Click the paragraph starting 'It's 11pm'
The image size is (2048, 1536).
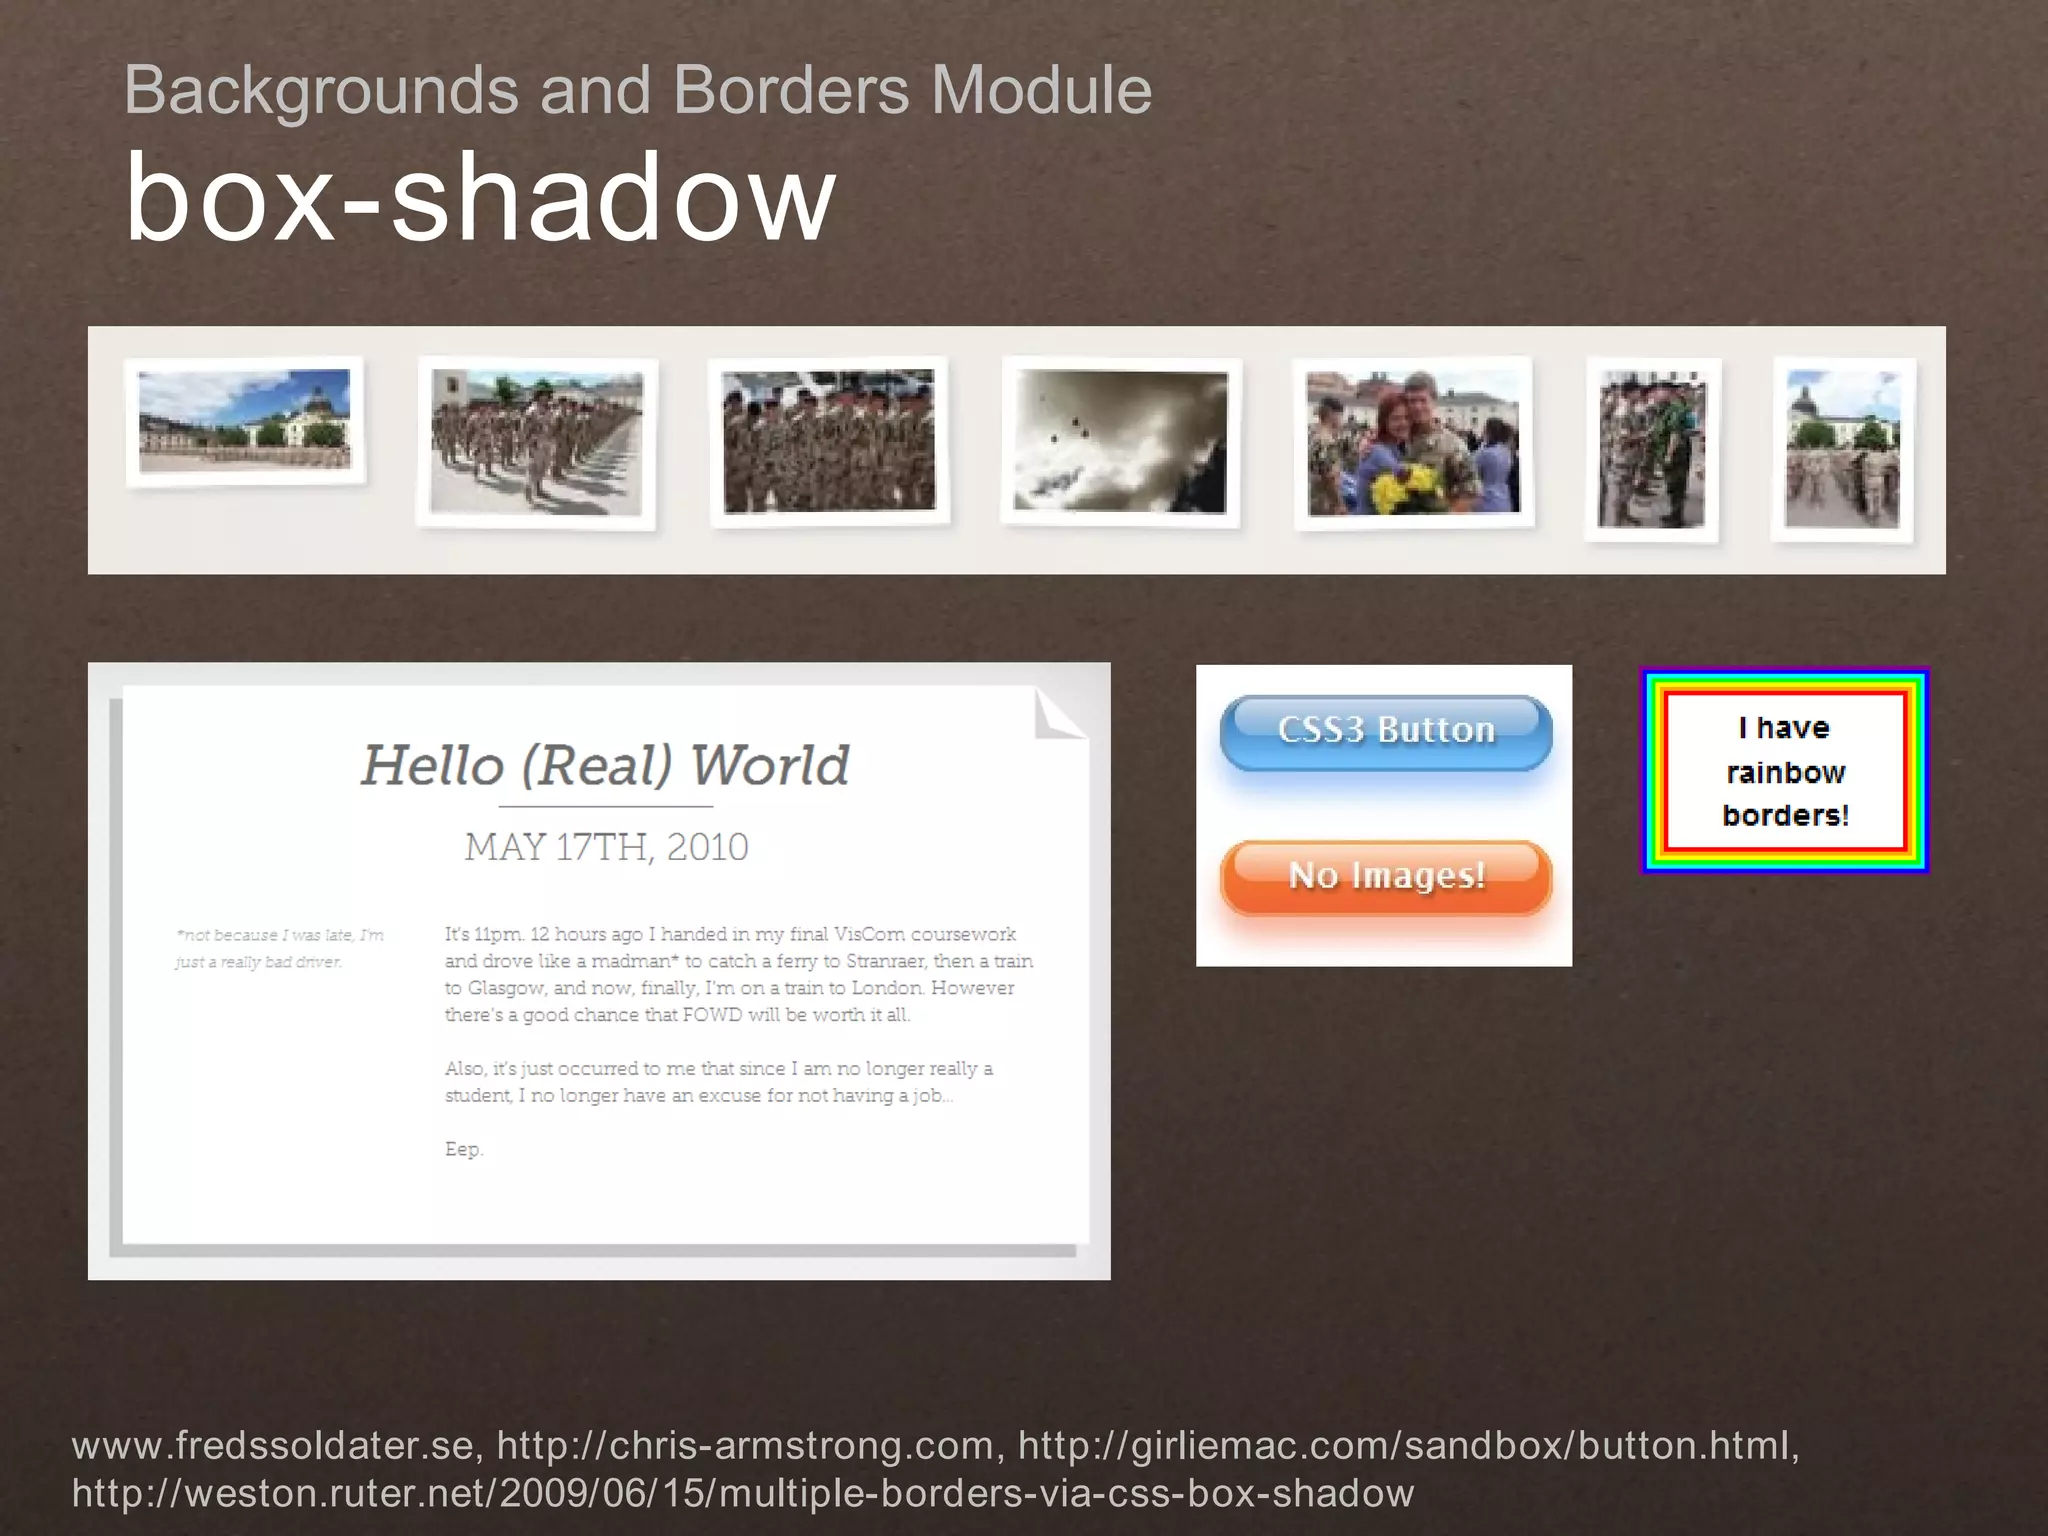point(739,974)
